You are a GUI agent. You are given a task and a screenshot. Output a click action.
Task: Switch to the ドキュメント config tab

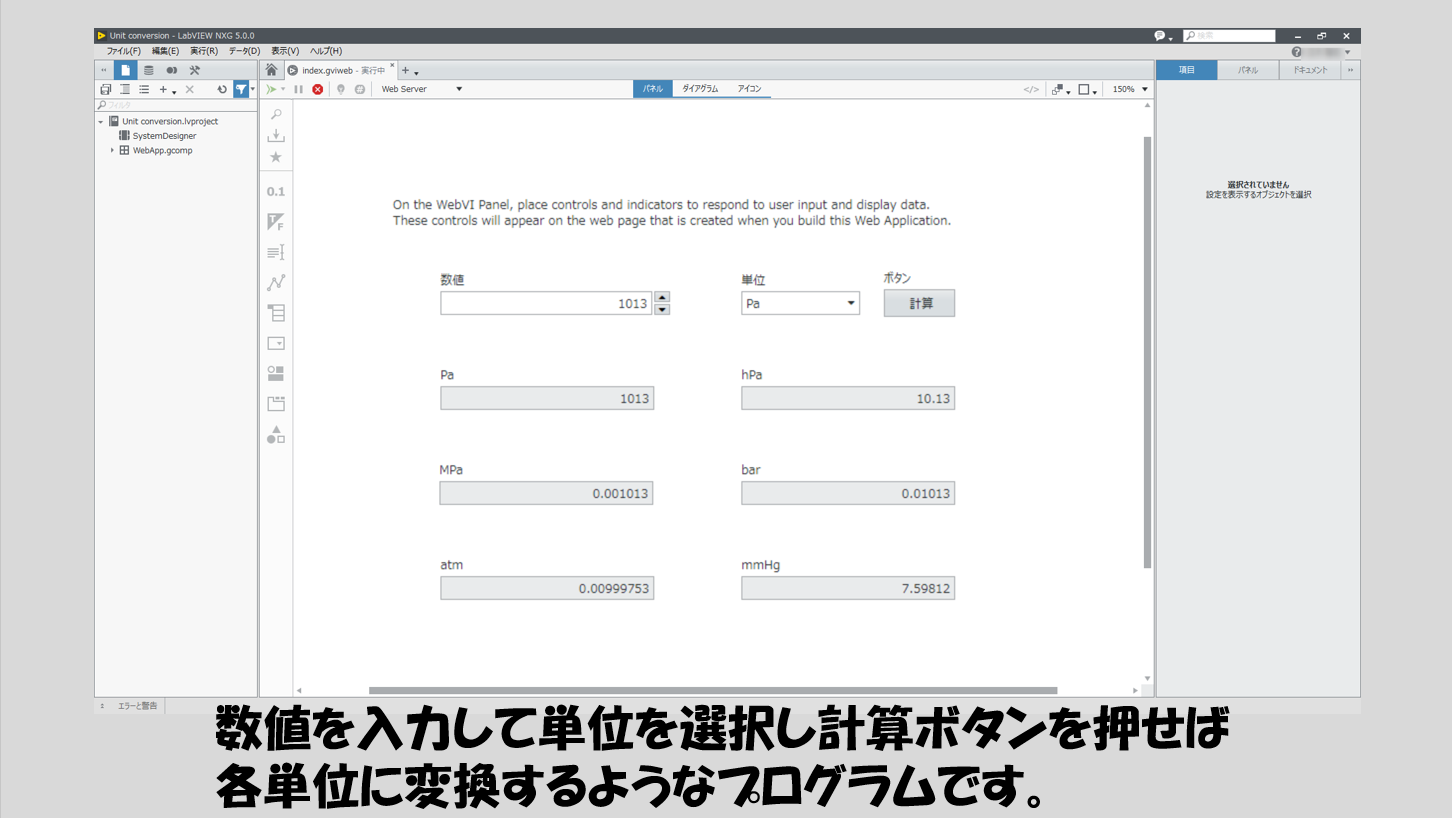[x=1310, y=70]
